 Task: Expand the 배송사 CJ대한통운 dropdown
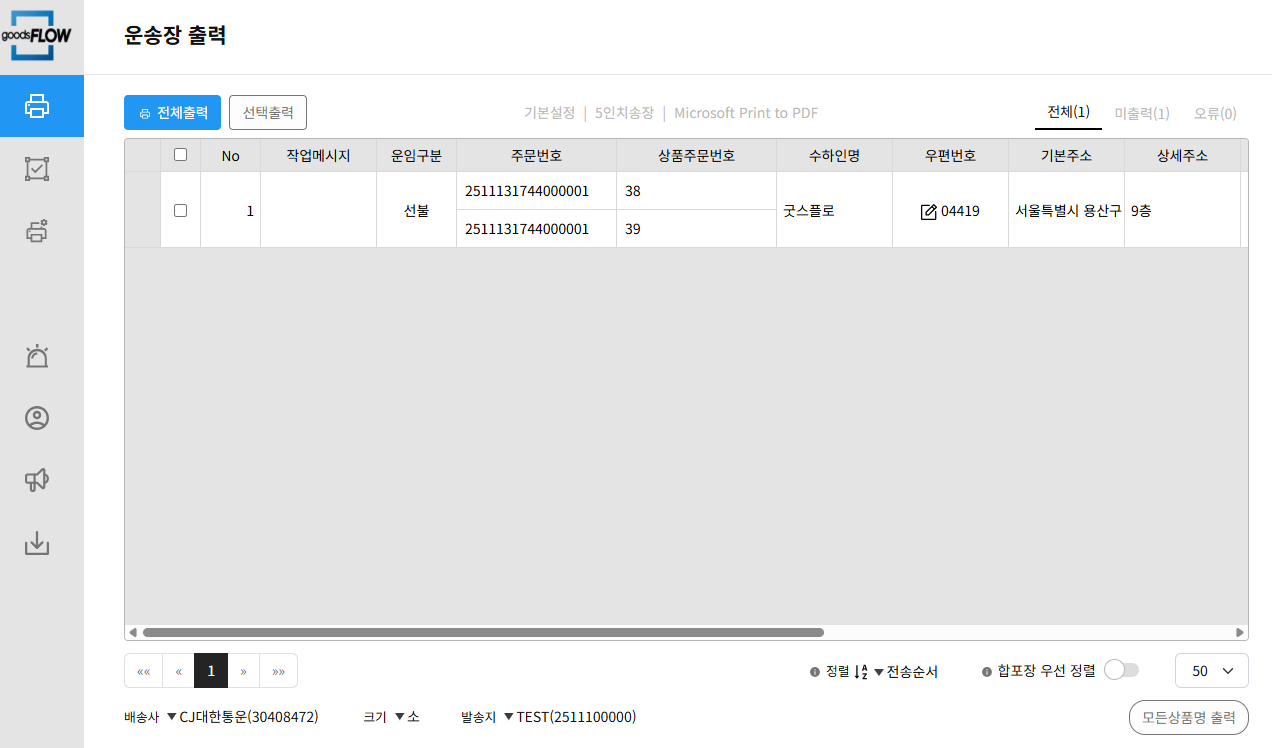point(242,717)
